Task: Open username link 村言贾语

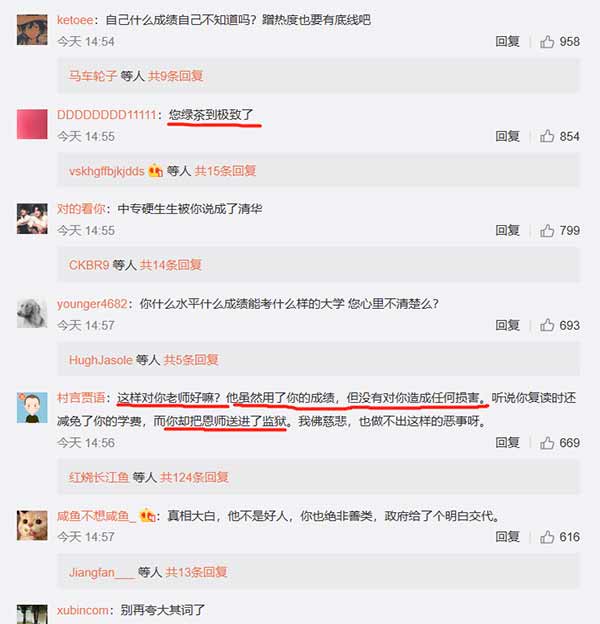Action: [x=81, y=398]
